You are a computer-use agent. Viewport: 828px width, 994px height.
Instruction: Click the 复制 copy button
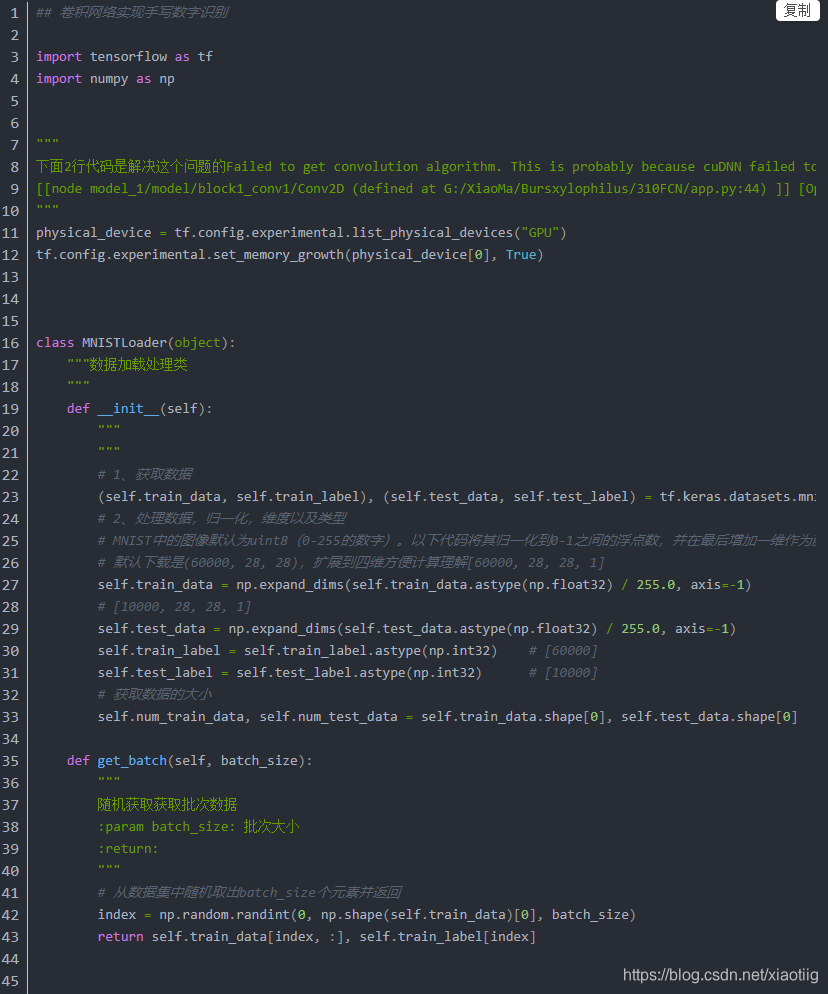(797, 10)
